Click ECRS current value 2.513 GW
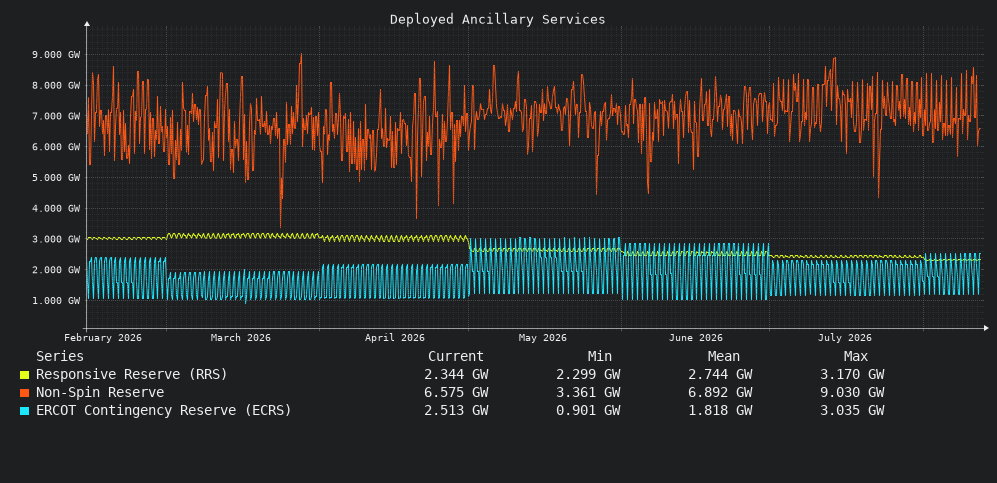 click(x=456, y=411)
